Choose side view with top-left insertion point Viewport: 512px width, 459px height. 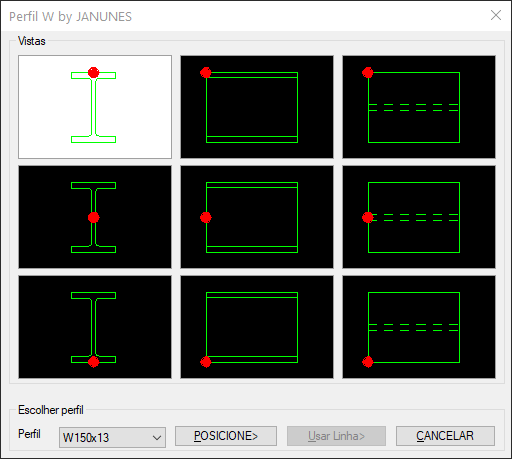[257, 107]
